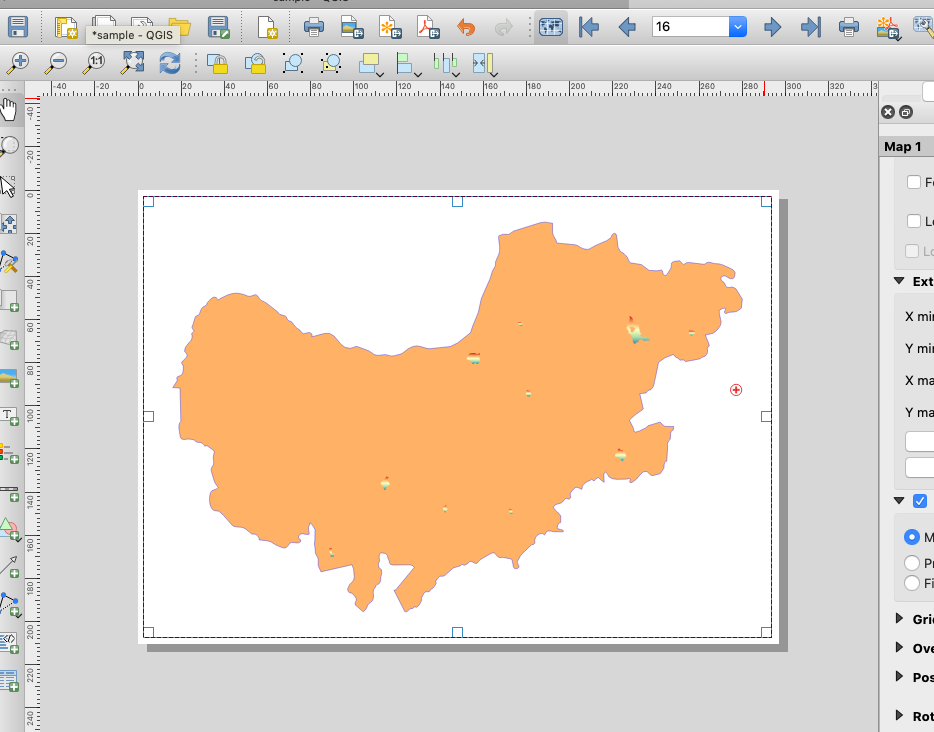Expand the Grids section

(900, 619)
